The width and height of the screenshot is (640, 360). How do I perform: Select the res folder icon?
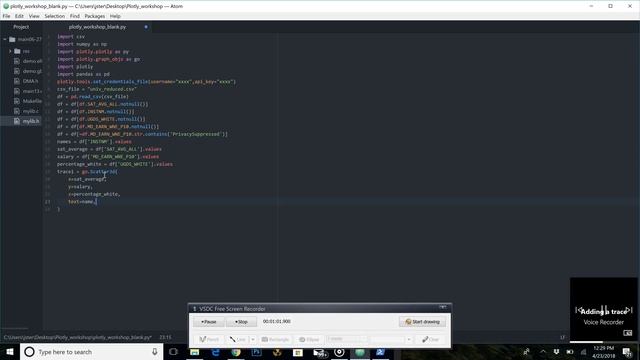coord(17,51)
